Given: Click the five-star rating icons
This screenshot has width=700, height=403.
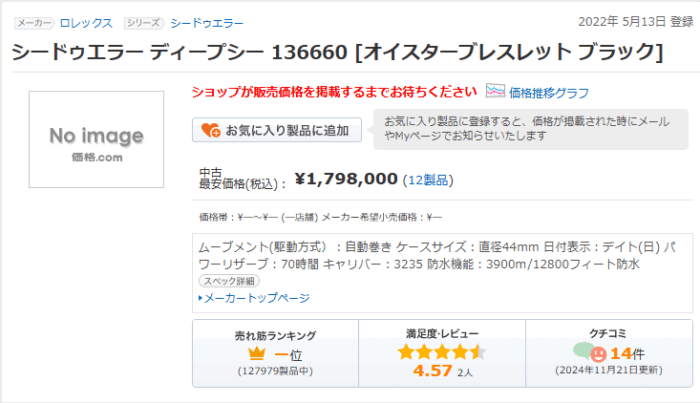Looking at the screenshot, I should pyautogui.click(x=442, y=352).
